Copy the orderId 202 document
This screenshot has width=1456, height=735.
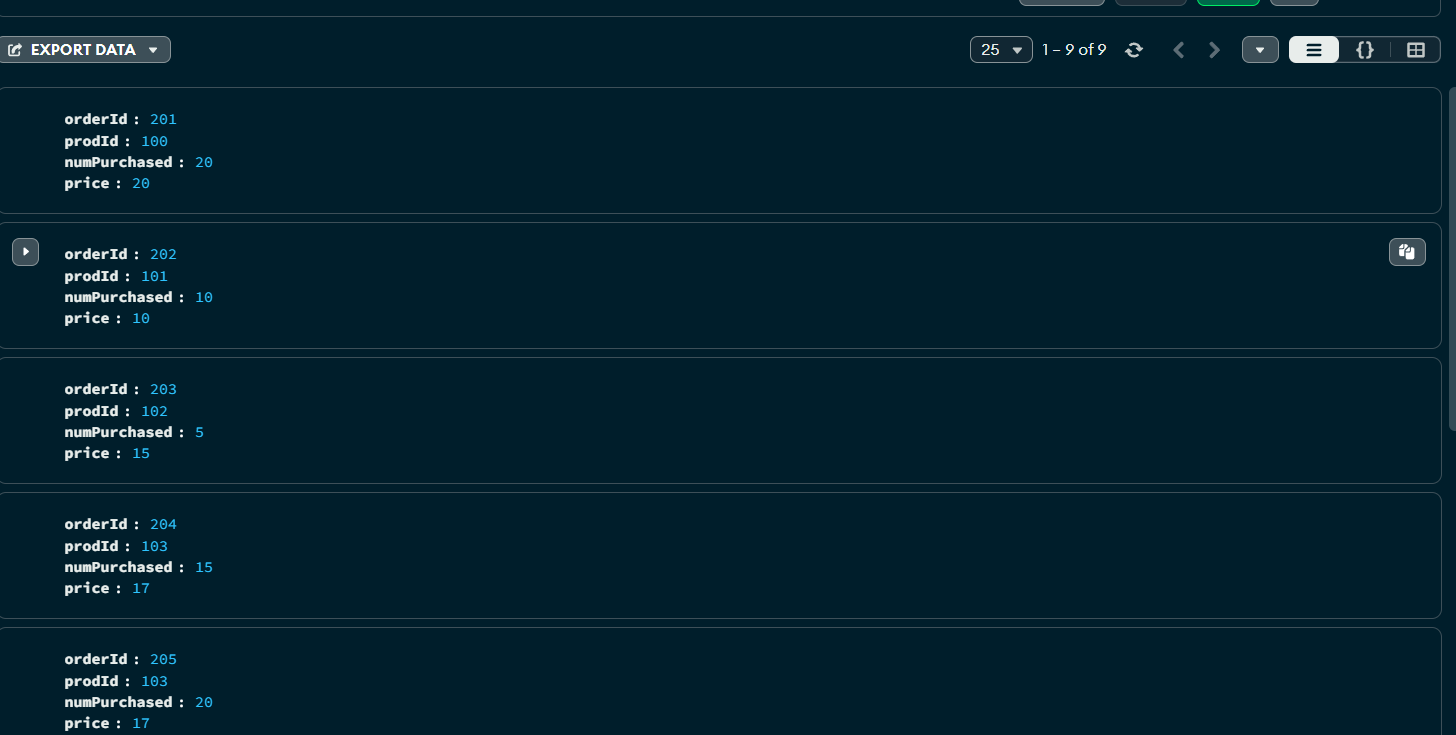point(1407,252)
